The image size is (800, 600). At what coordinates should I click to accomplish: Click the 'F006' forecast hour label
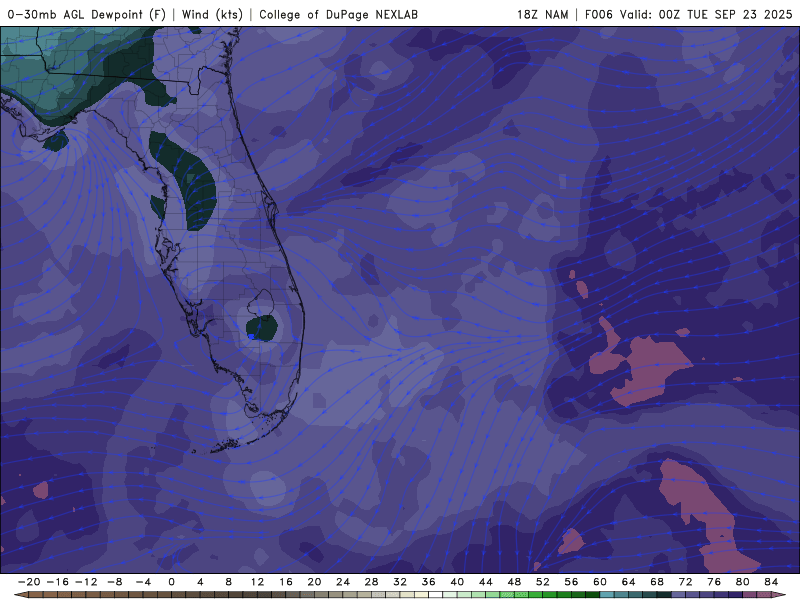598,14
